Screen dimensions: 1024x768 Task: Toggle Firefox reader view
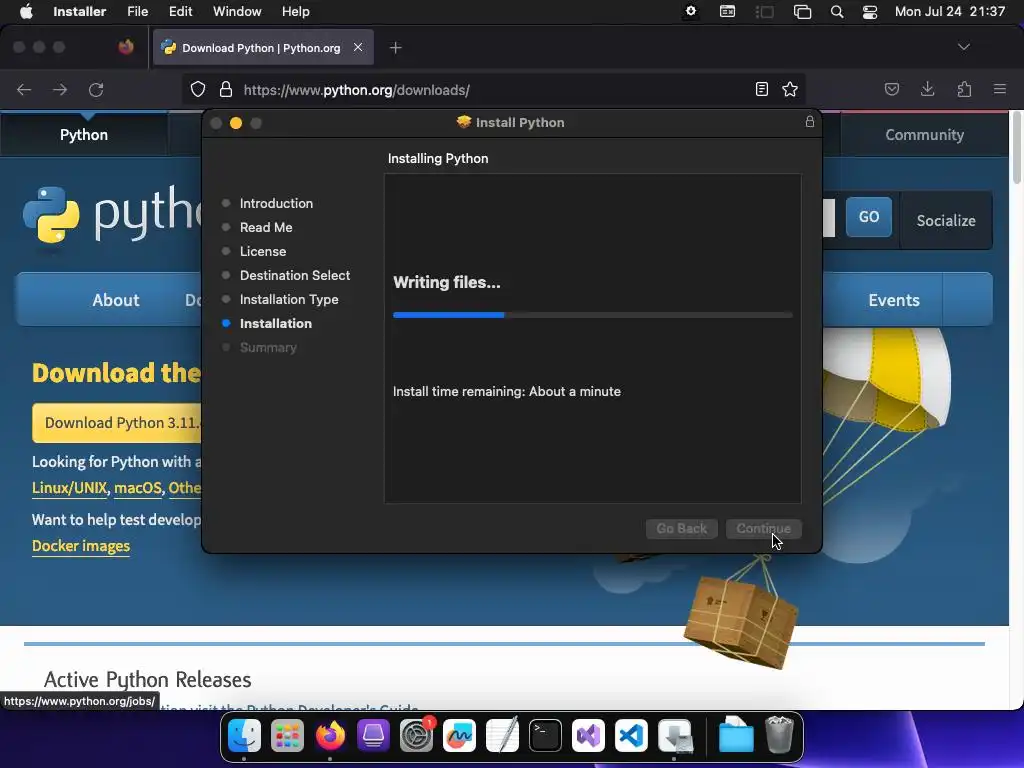[761, 89]
